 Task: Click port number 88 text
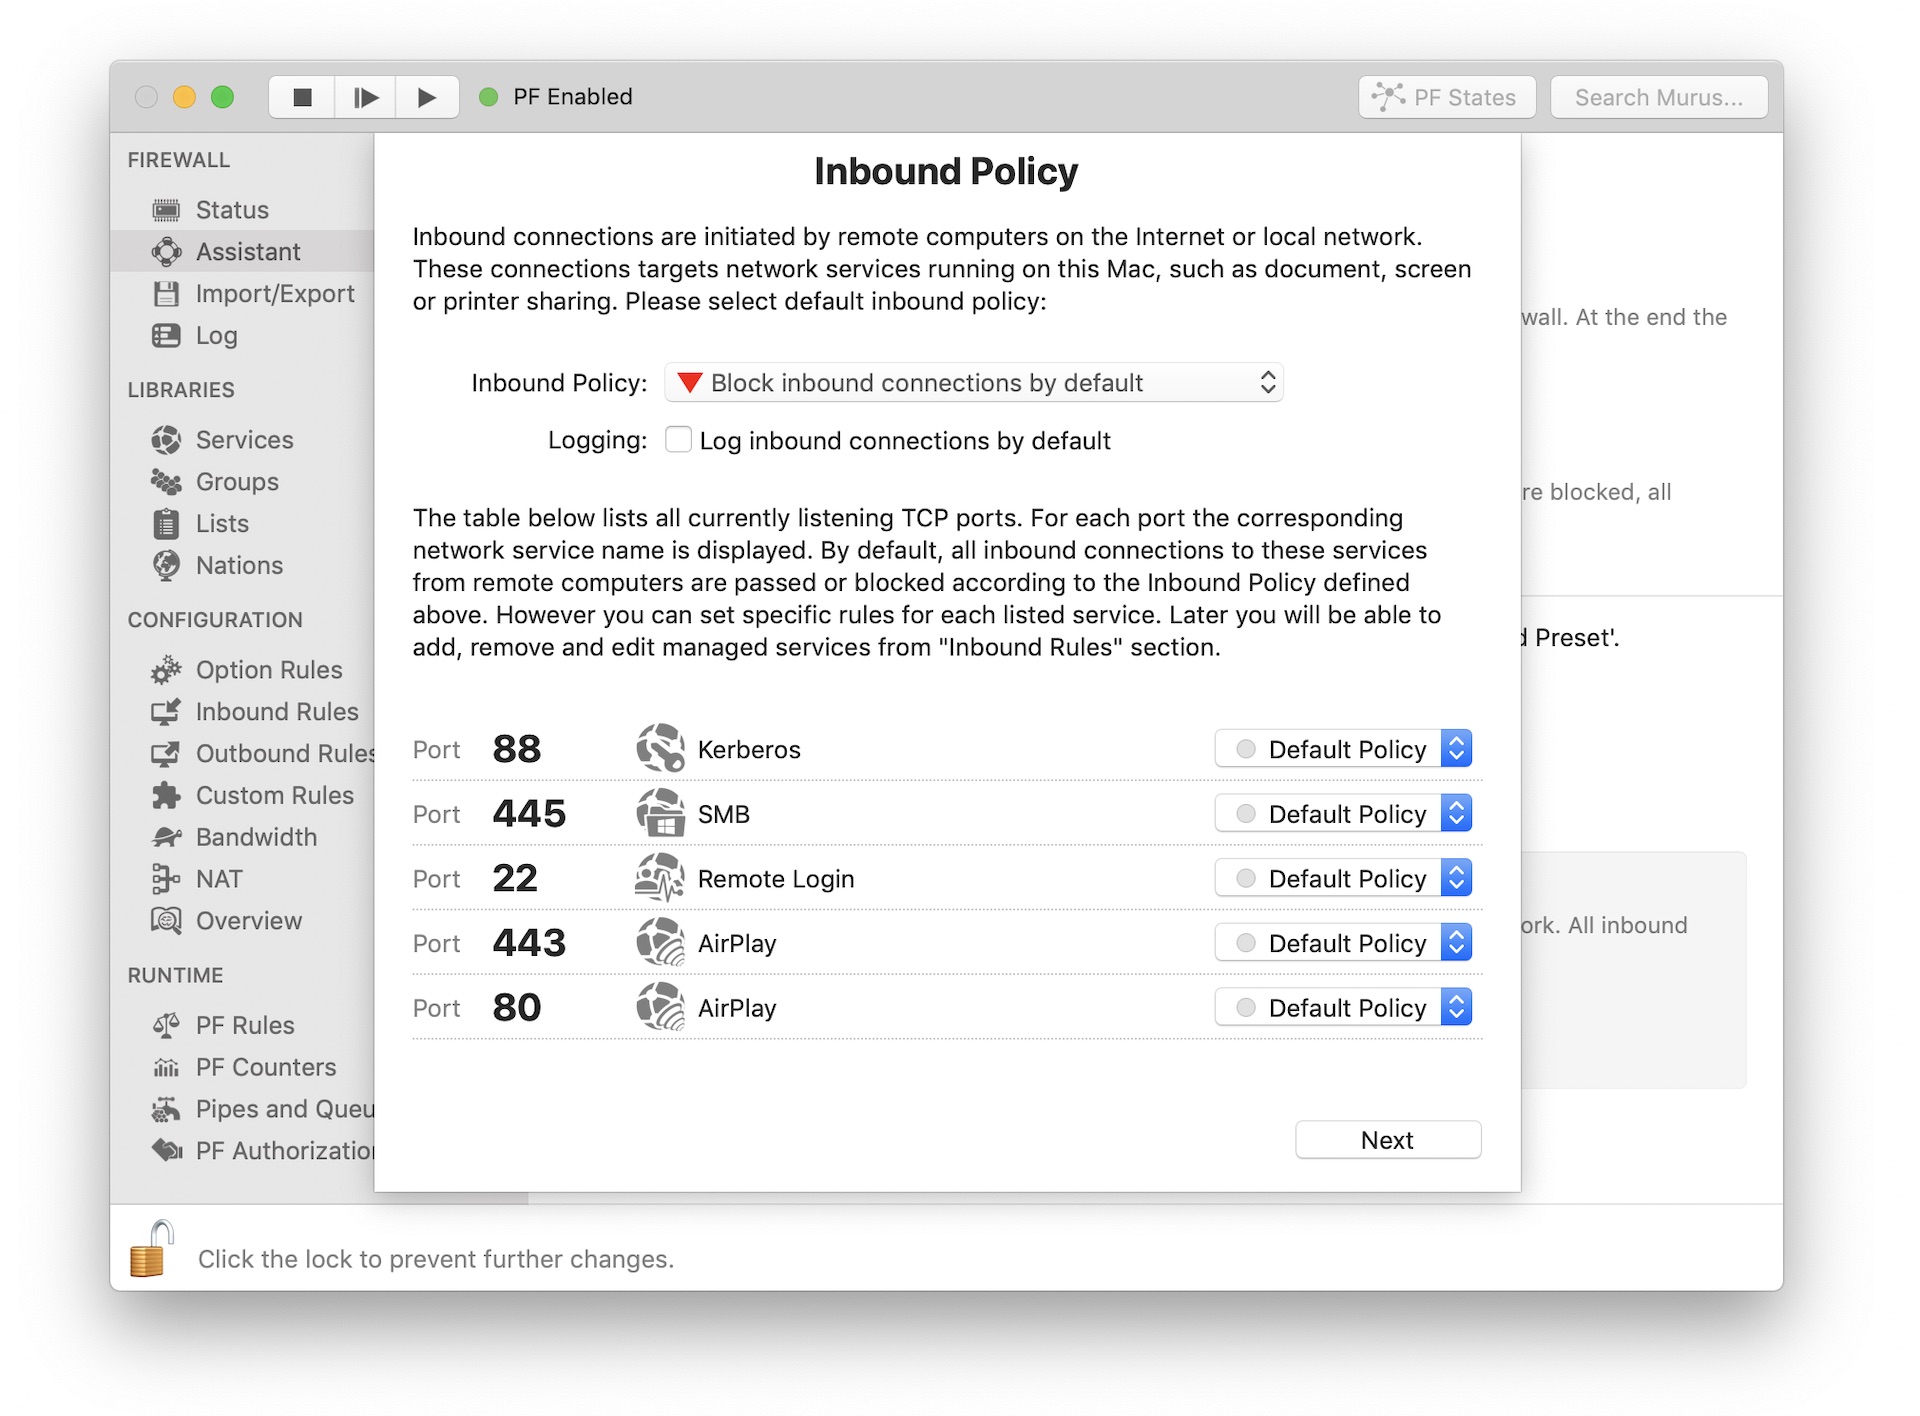517,749
